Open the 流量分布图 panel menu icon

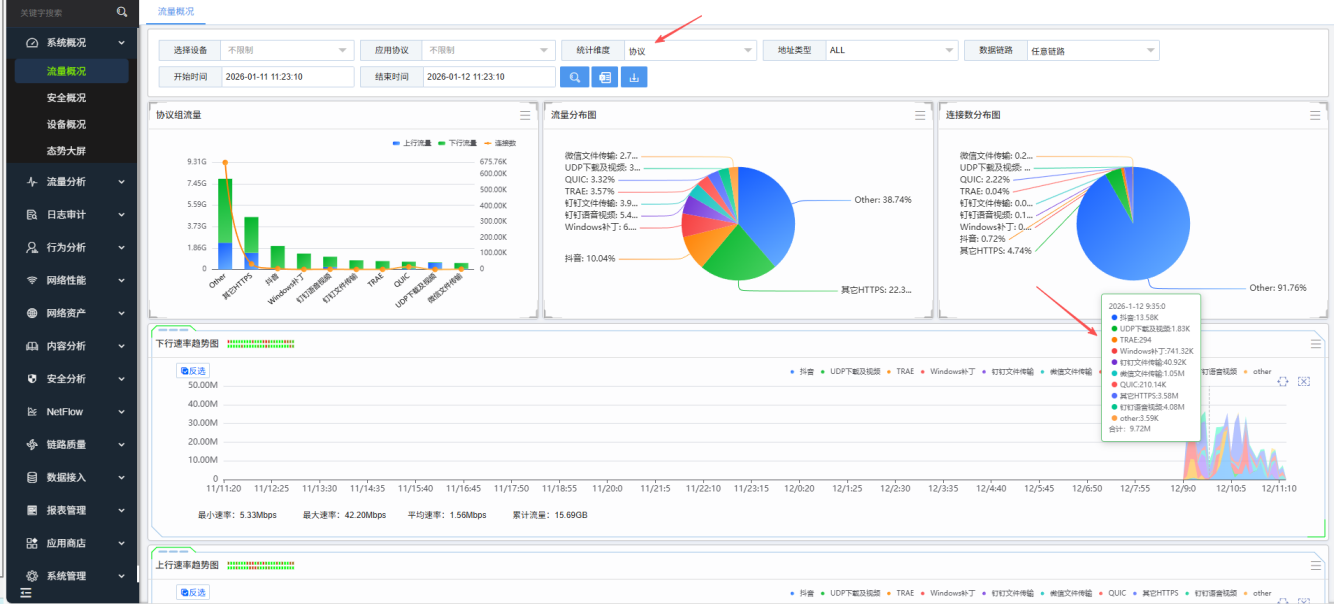(x=920, y=115)
